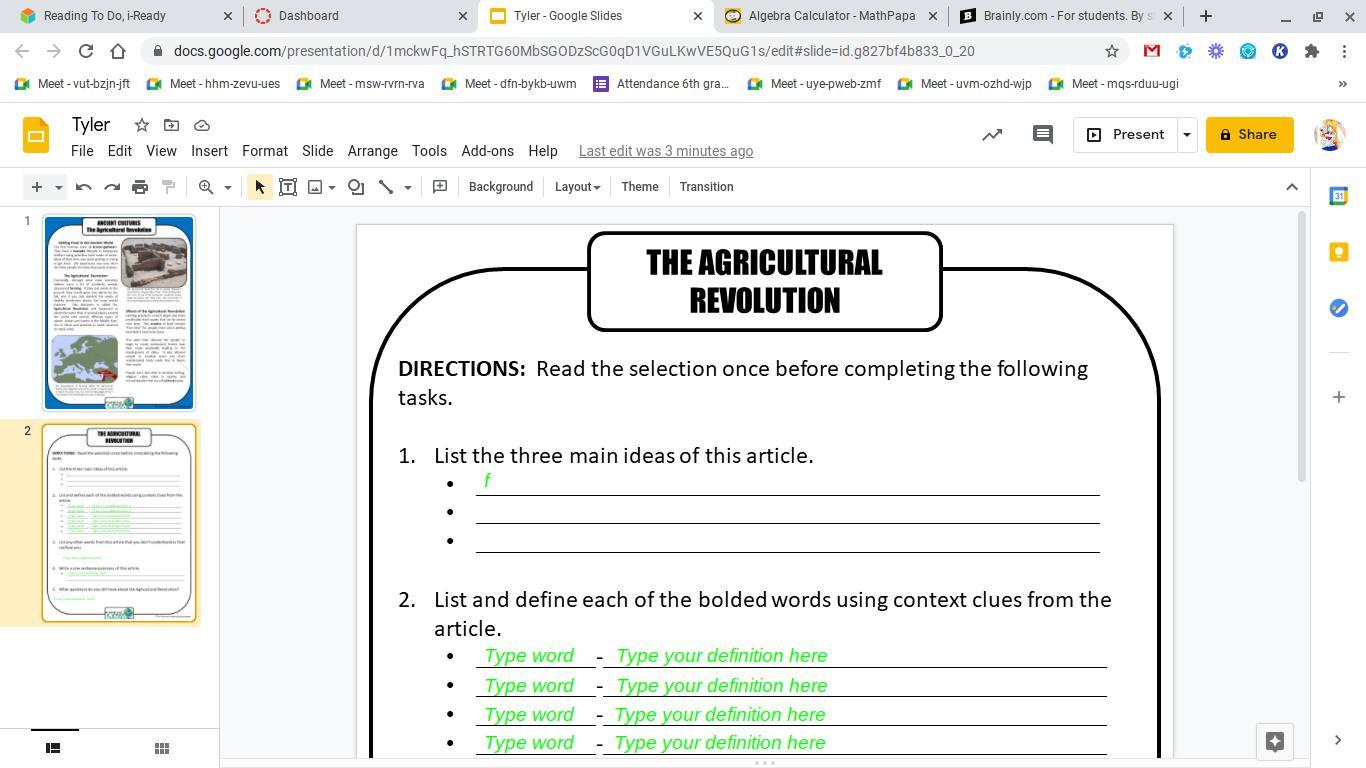Collapse the menus with the up chevron
The image size is (1366, 768).
(1292, 187)
